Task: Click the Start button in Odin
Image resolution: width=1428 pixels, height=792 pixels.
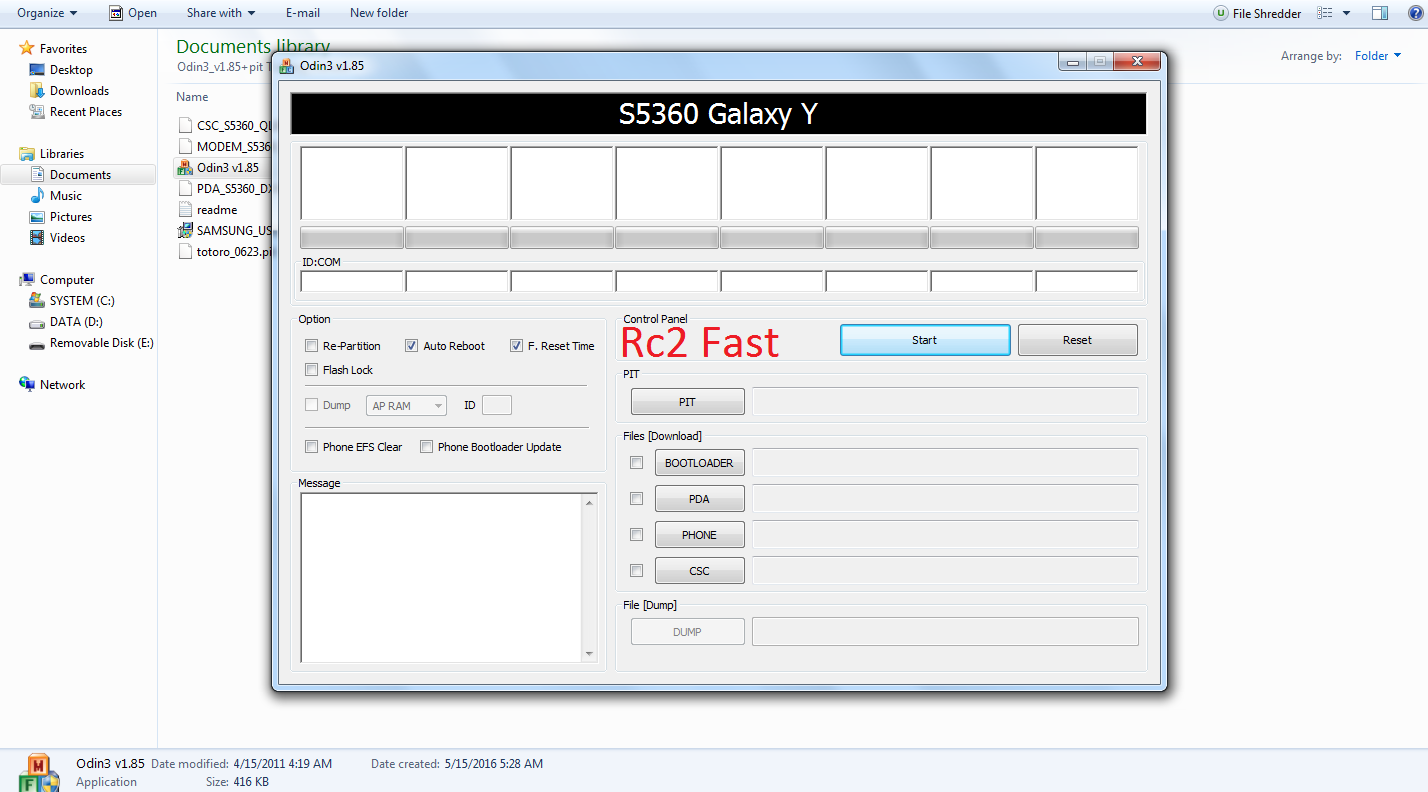Action: click(x=925, y=340)
